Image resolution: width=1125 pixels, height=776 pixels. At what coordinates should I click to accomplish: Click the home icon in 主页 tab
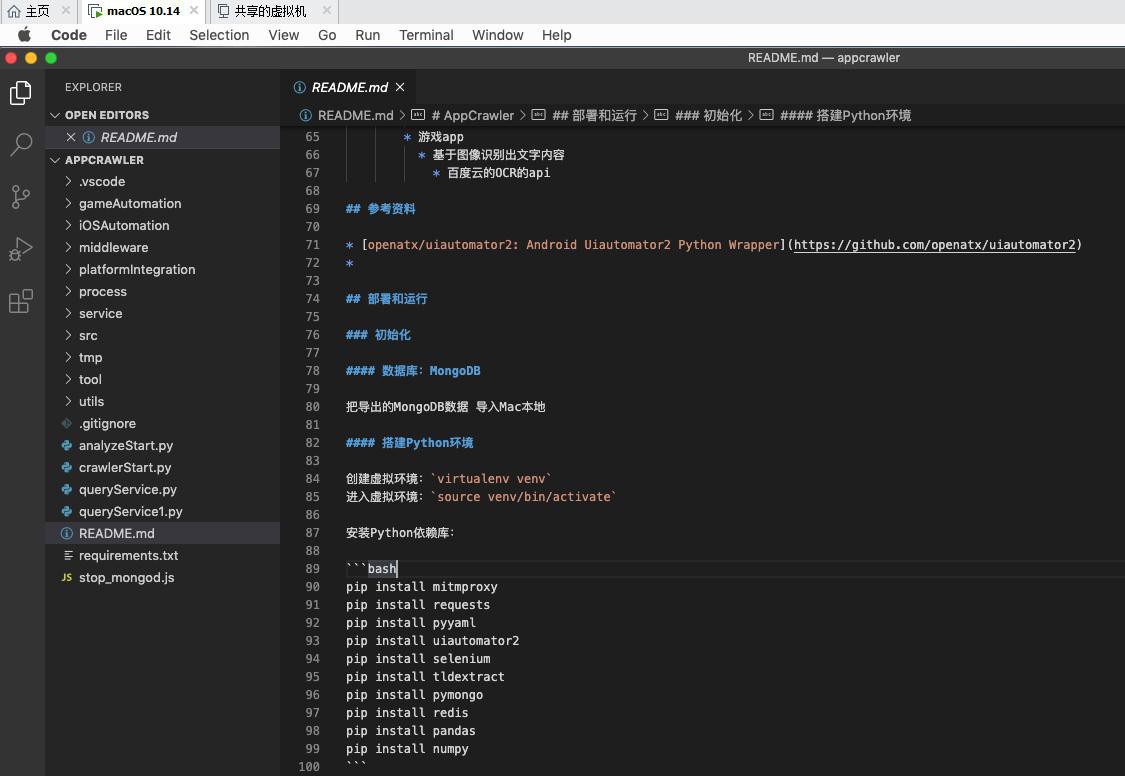click(x=14, y=11)
